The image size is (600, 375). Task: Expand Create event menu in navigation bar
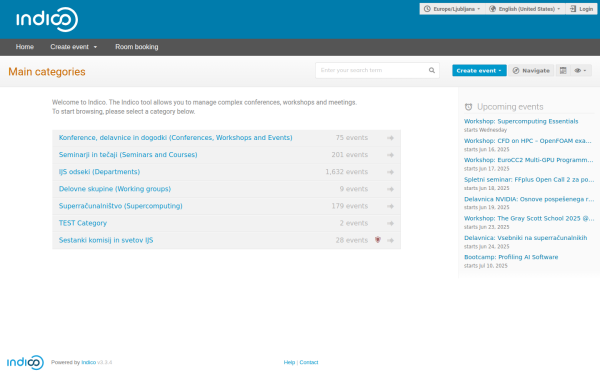pos(73,47)
